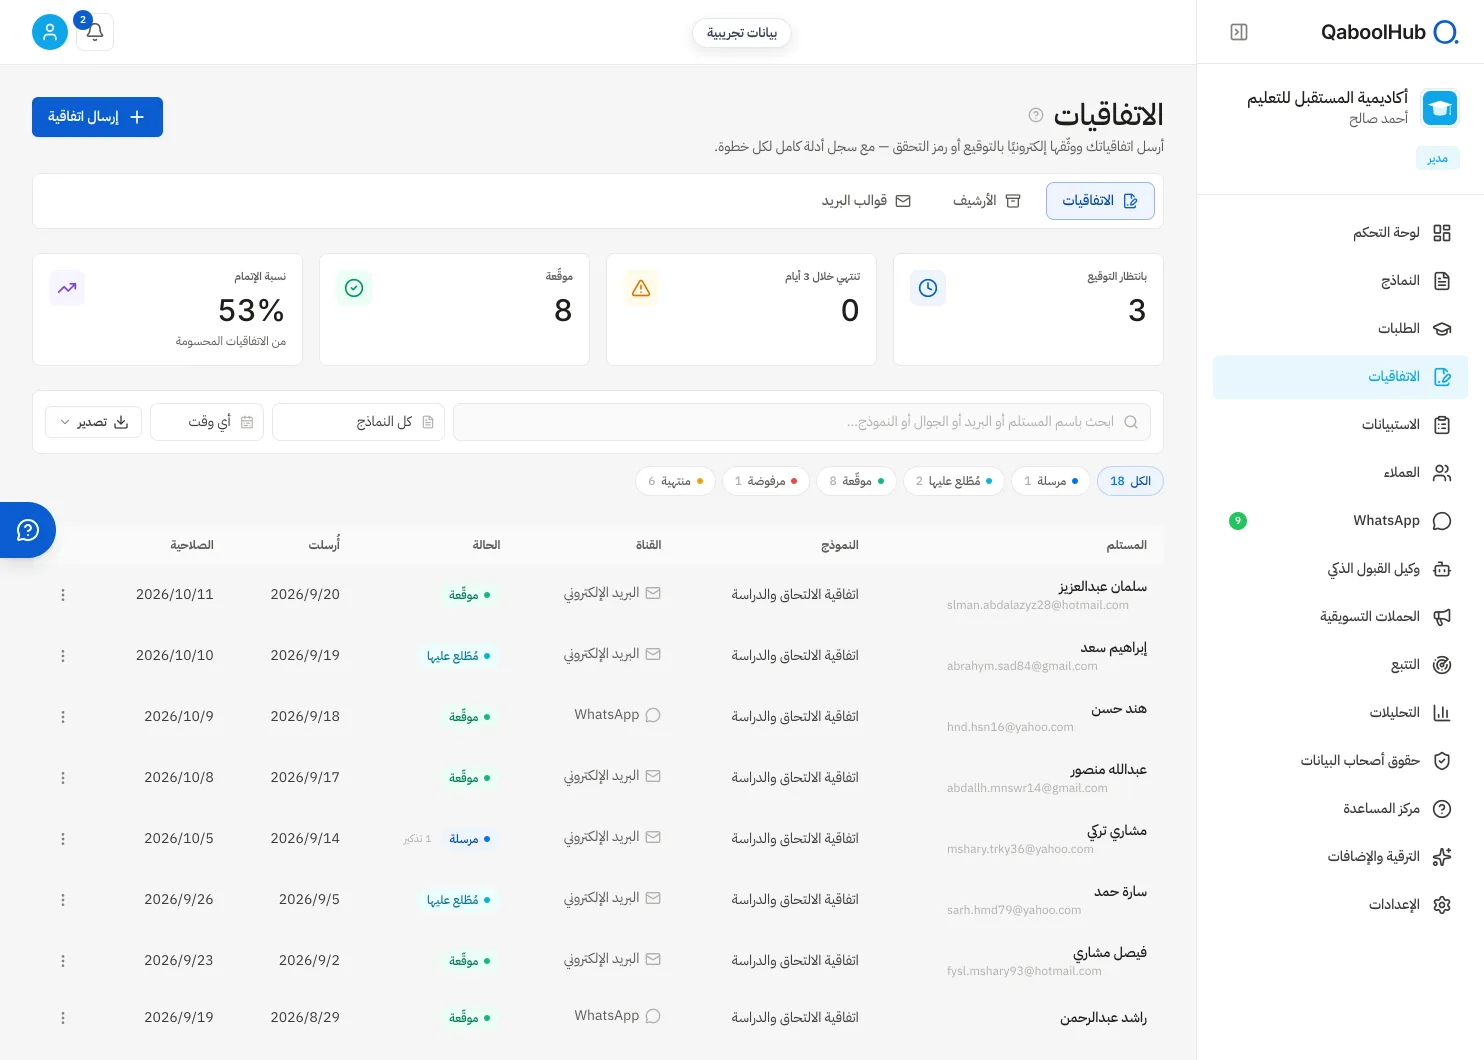This screenshot has width=1484, height=1060.
Task: Open حقوق أصحاب البيانات in sidebar
Action: click(1340, 761)
